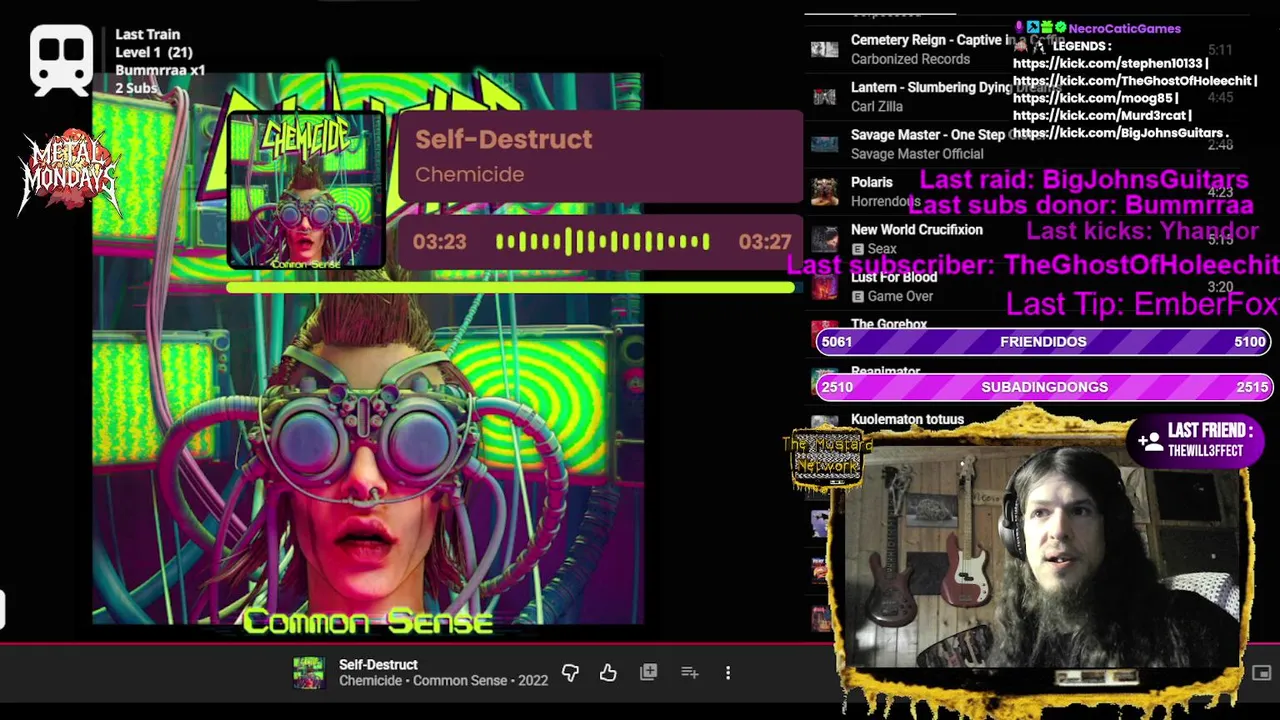
Task: Click The Mustard Network badge
Action: coord(826,459)
